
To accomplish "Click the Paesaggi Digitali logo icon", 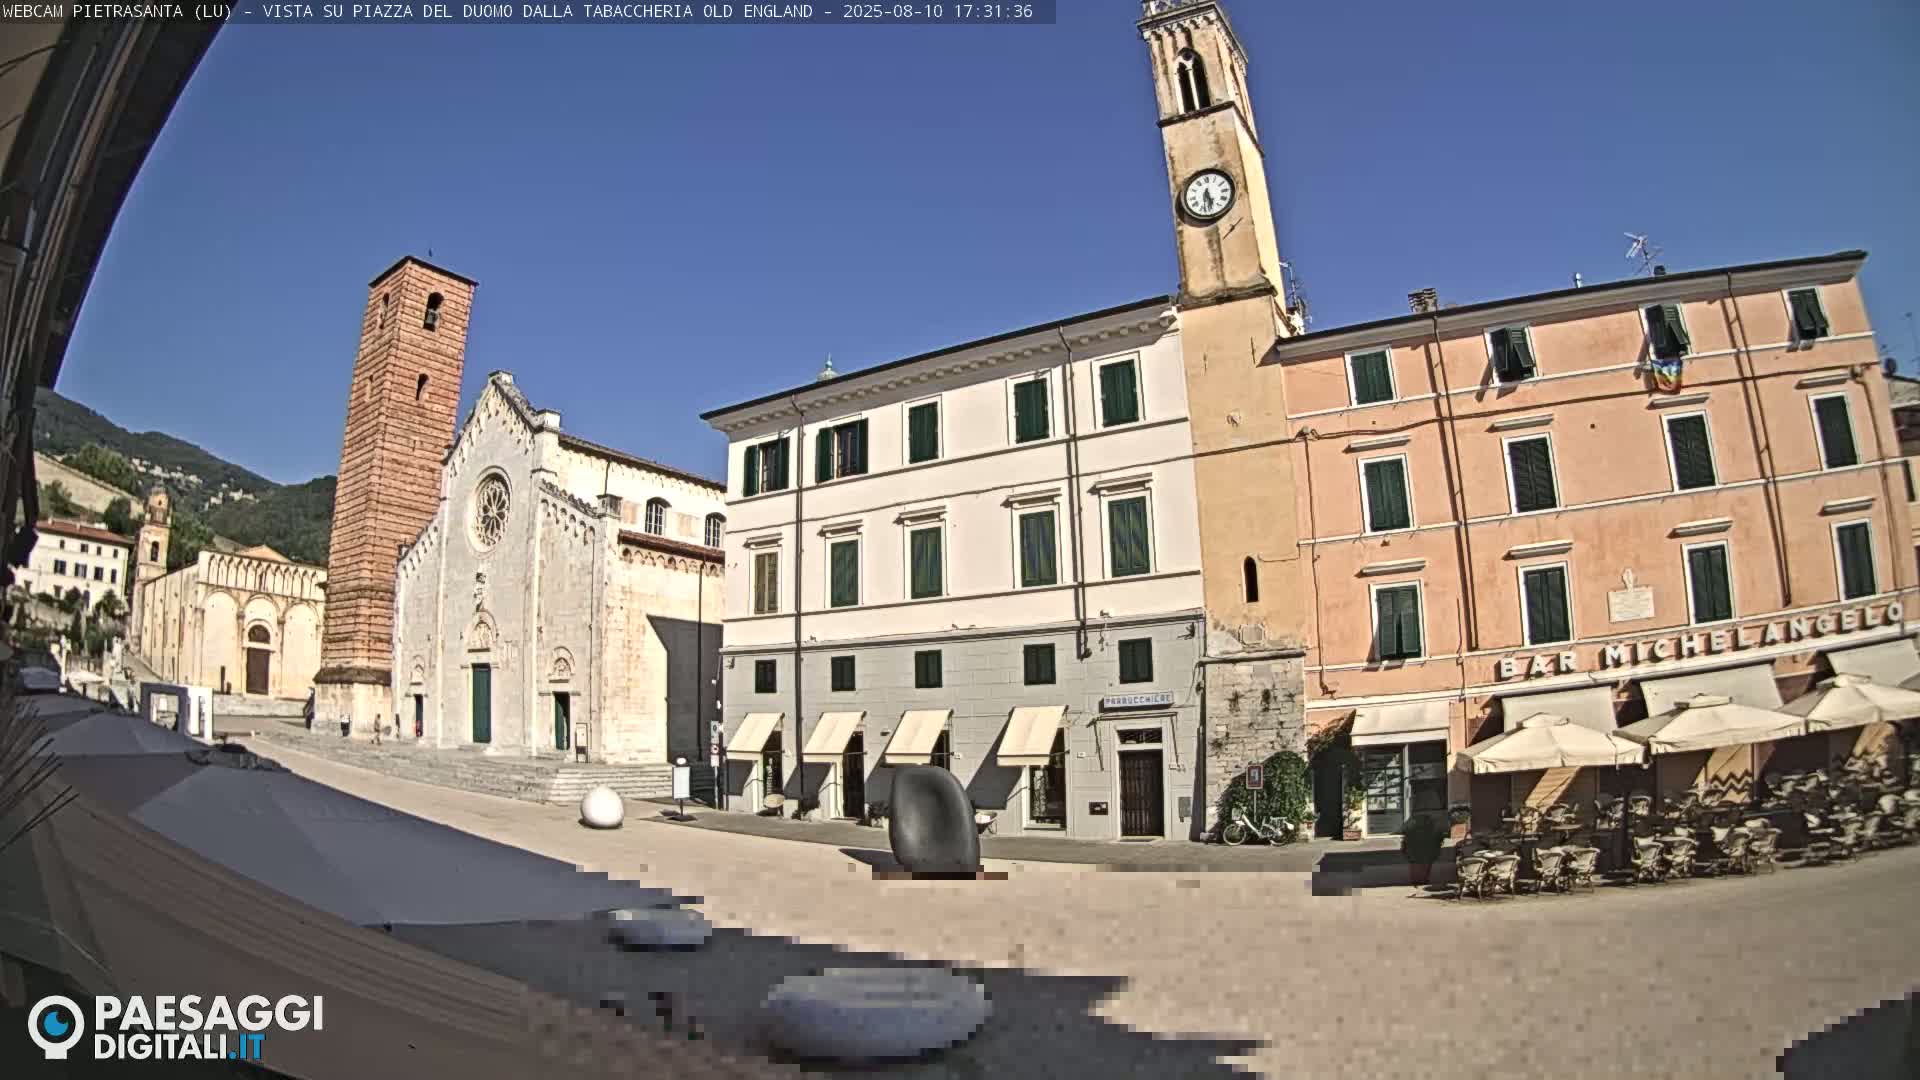I will pyautogui.click(x=56, y=1026).
